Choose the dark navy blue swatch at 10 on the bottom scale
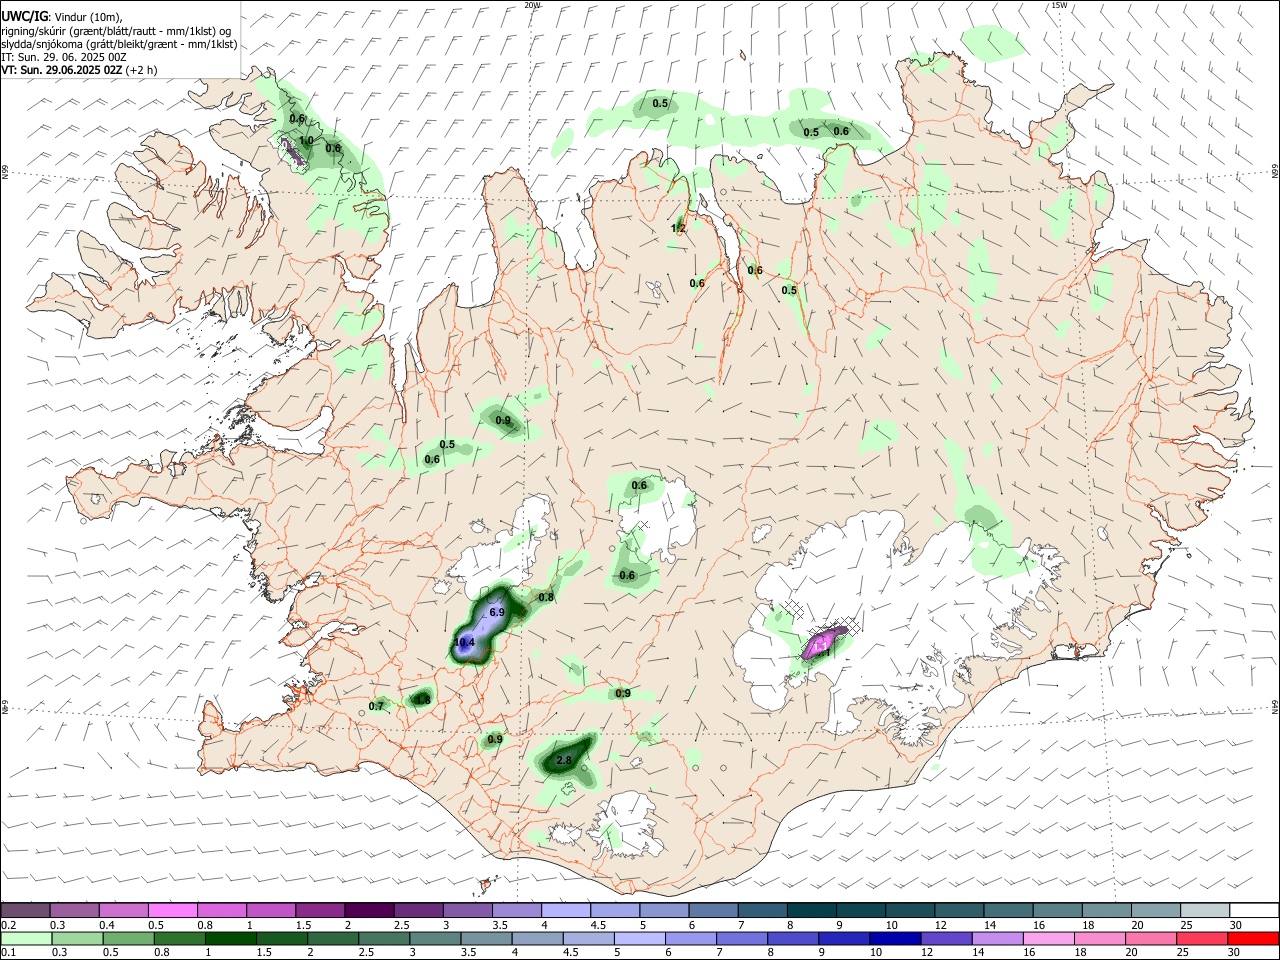 click(893, 939)
